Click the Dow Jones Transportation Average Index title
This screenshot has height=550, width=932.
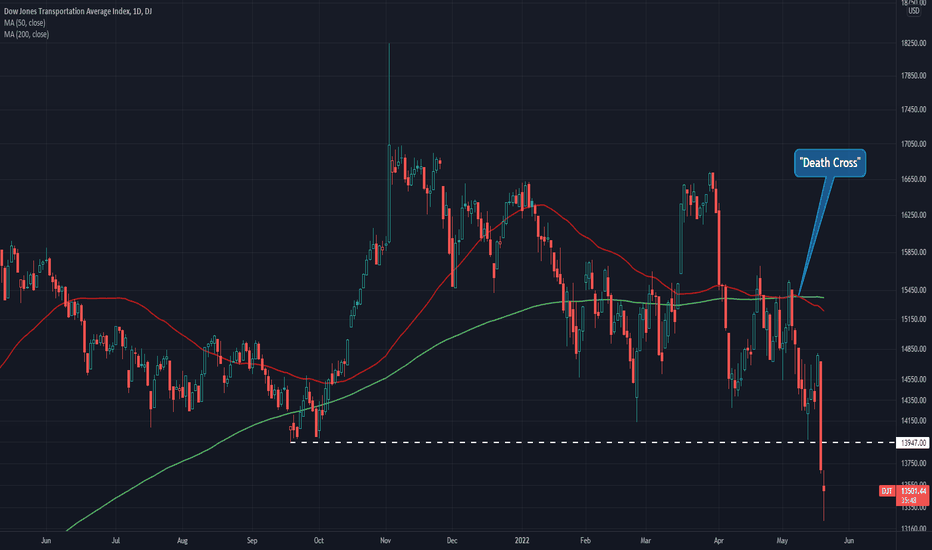pos(78,11)
